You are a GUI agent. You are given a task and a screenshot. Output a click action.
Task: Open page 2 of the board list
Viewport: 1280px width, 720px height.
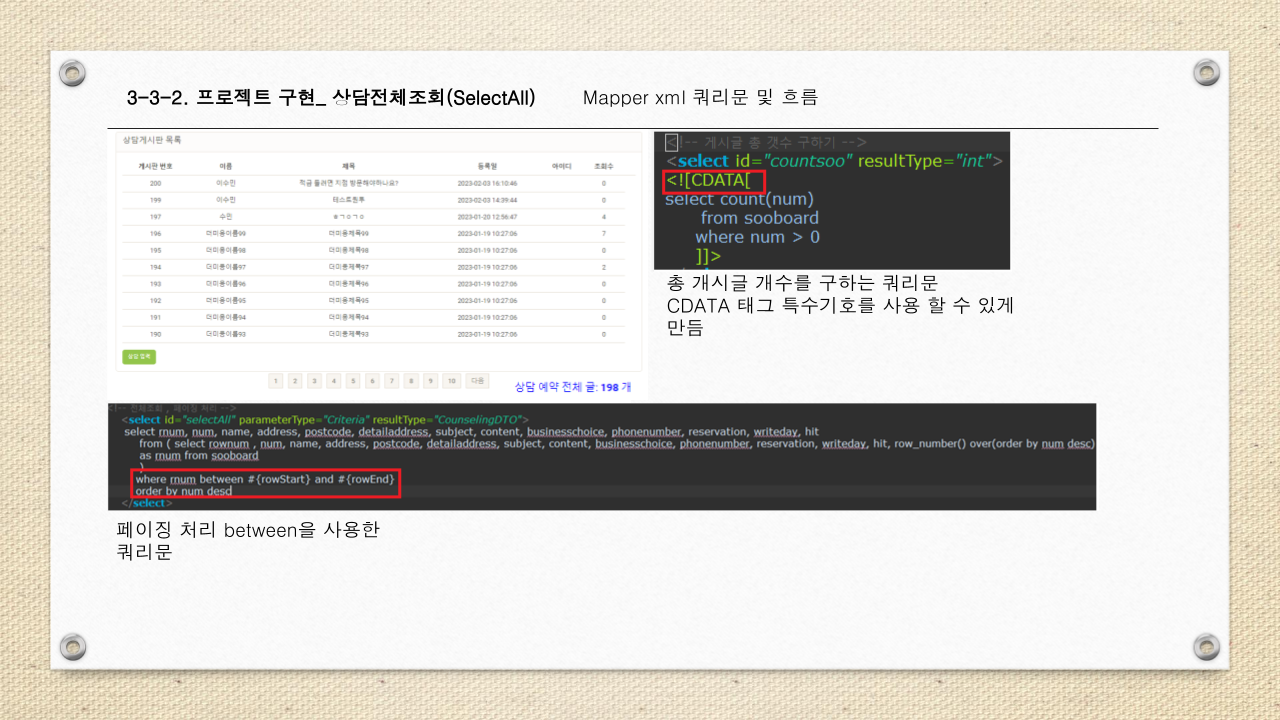click(x=295, y=381)
